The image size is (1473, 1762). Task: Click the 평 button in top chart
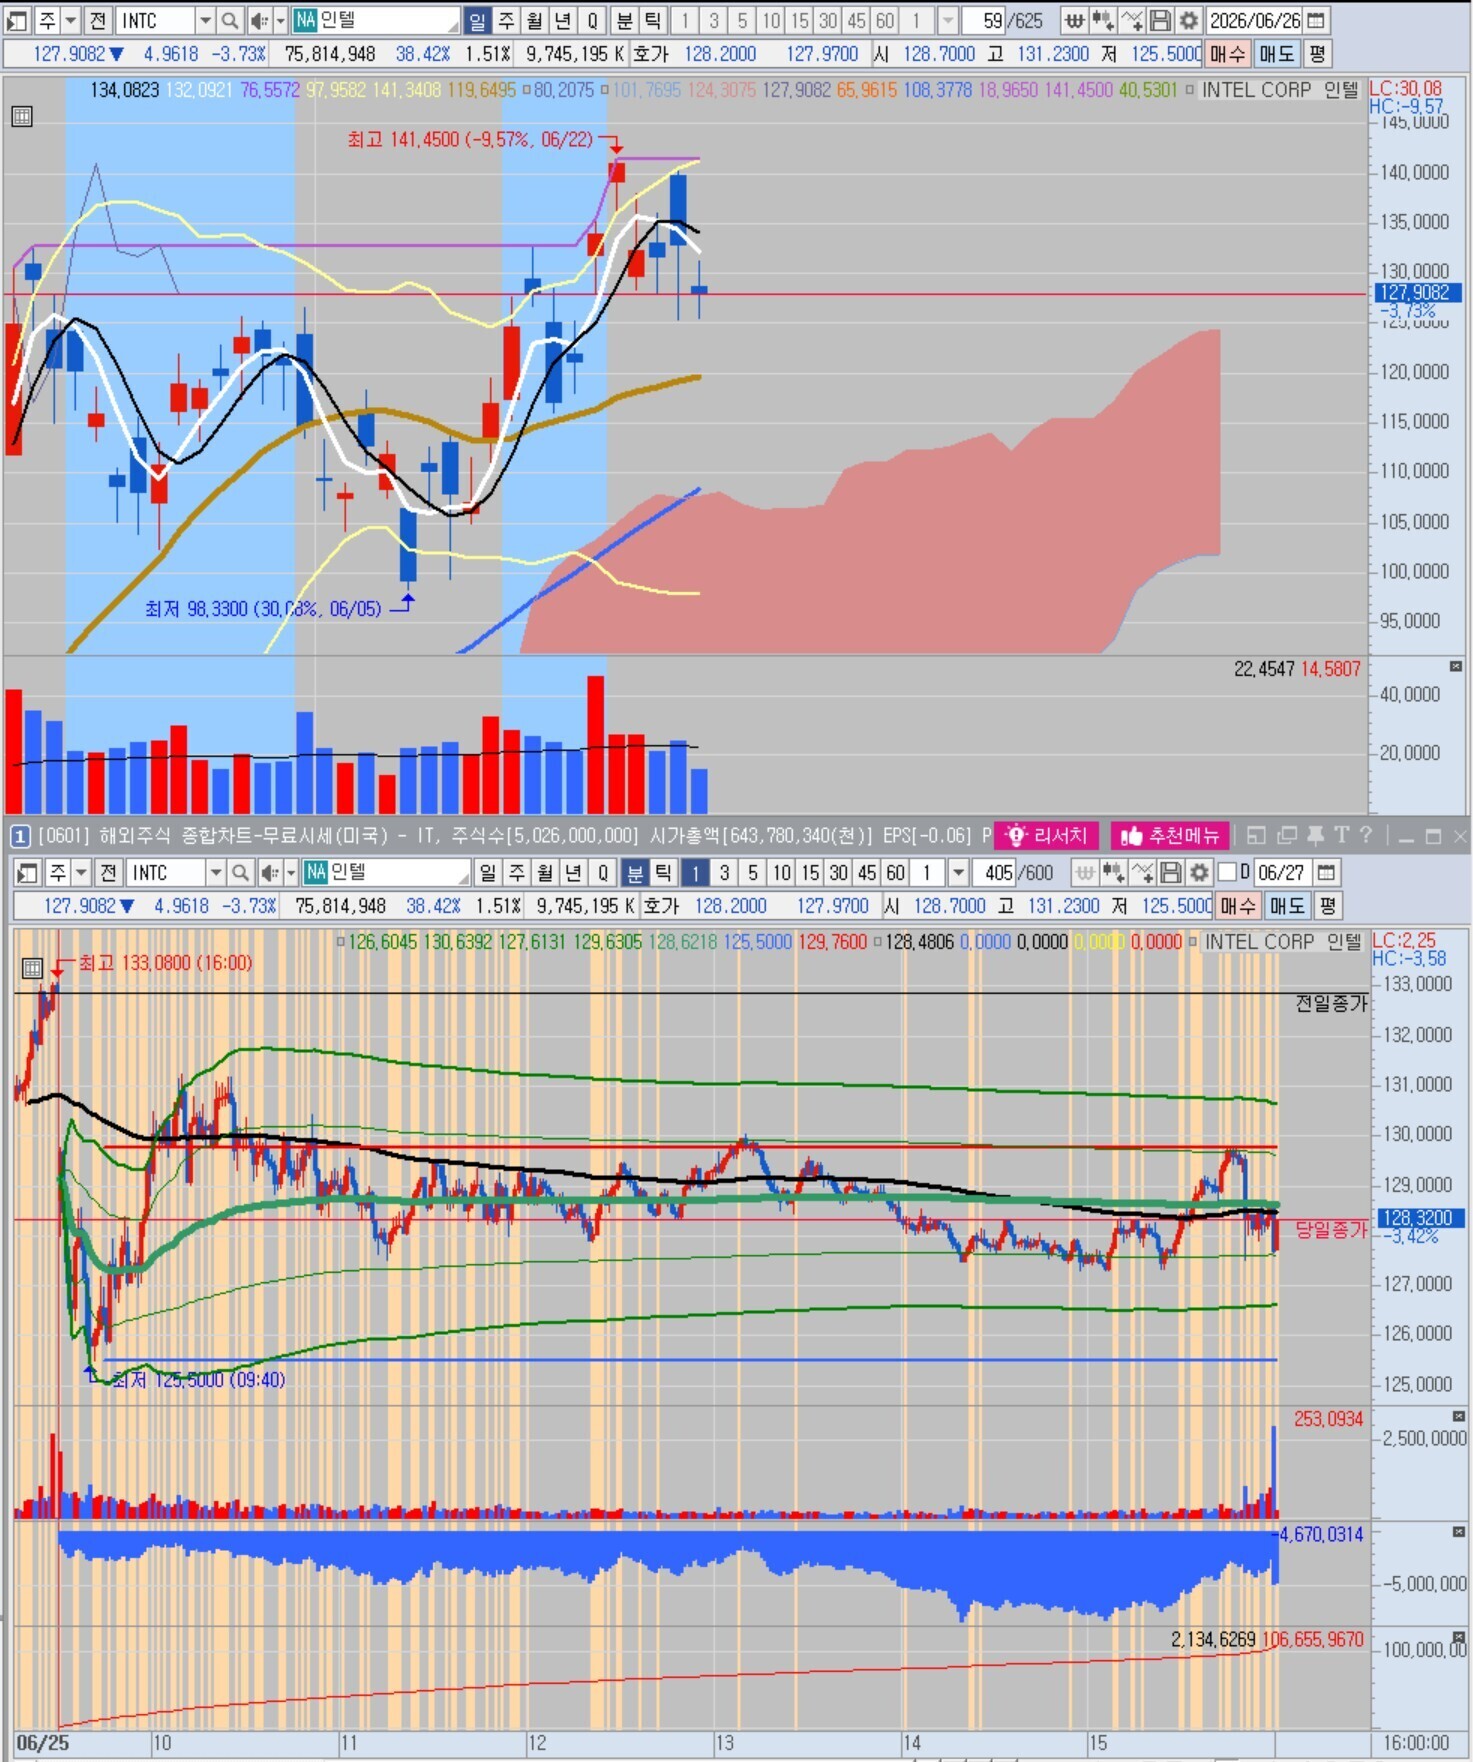tap(1317, 53)
